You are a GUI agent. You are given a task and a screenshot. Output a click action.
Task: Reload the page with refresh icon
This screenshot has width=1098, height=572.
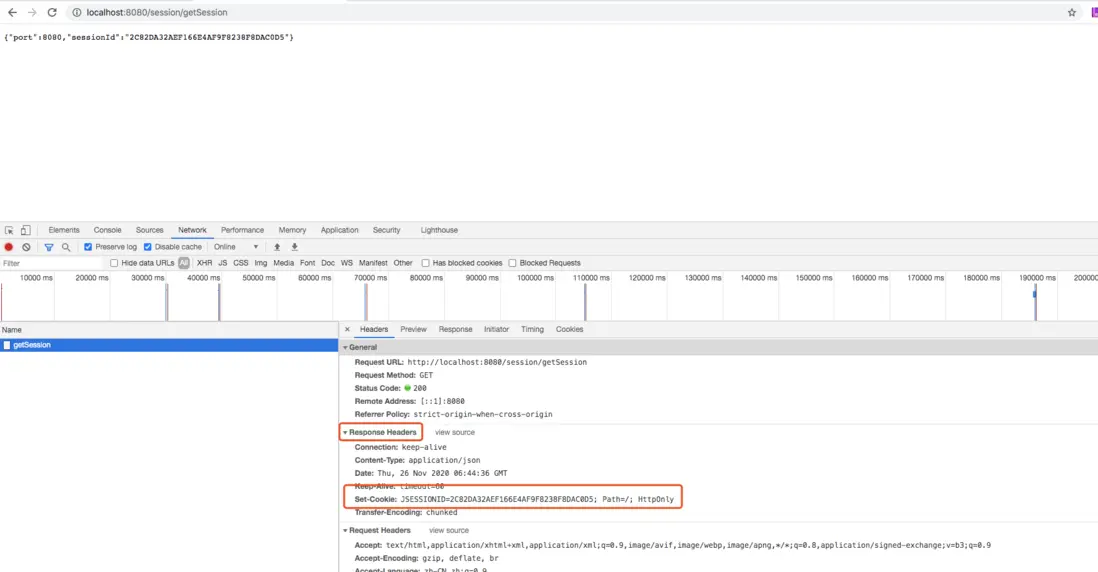(52, 13)
